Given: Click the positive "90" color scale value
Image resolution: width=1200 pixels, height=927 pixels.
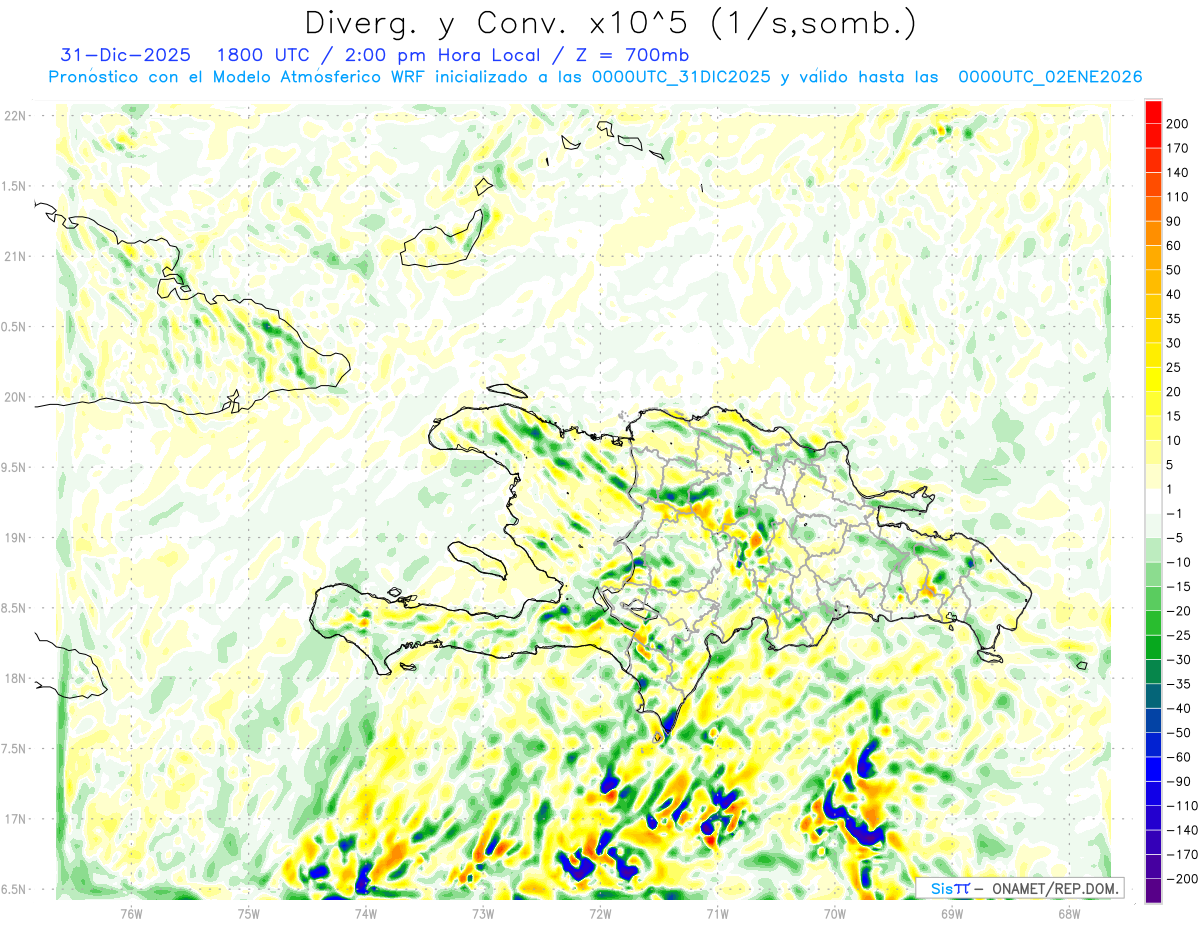Looking at the screenshot, I should [x=1174, y=222].
